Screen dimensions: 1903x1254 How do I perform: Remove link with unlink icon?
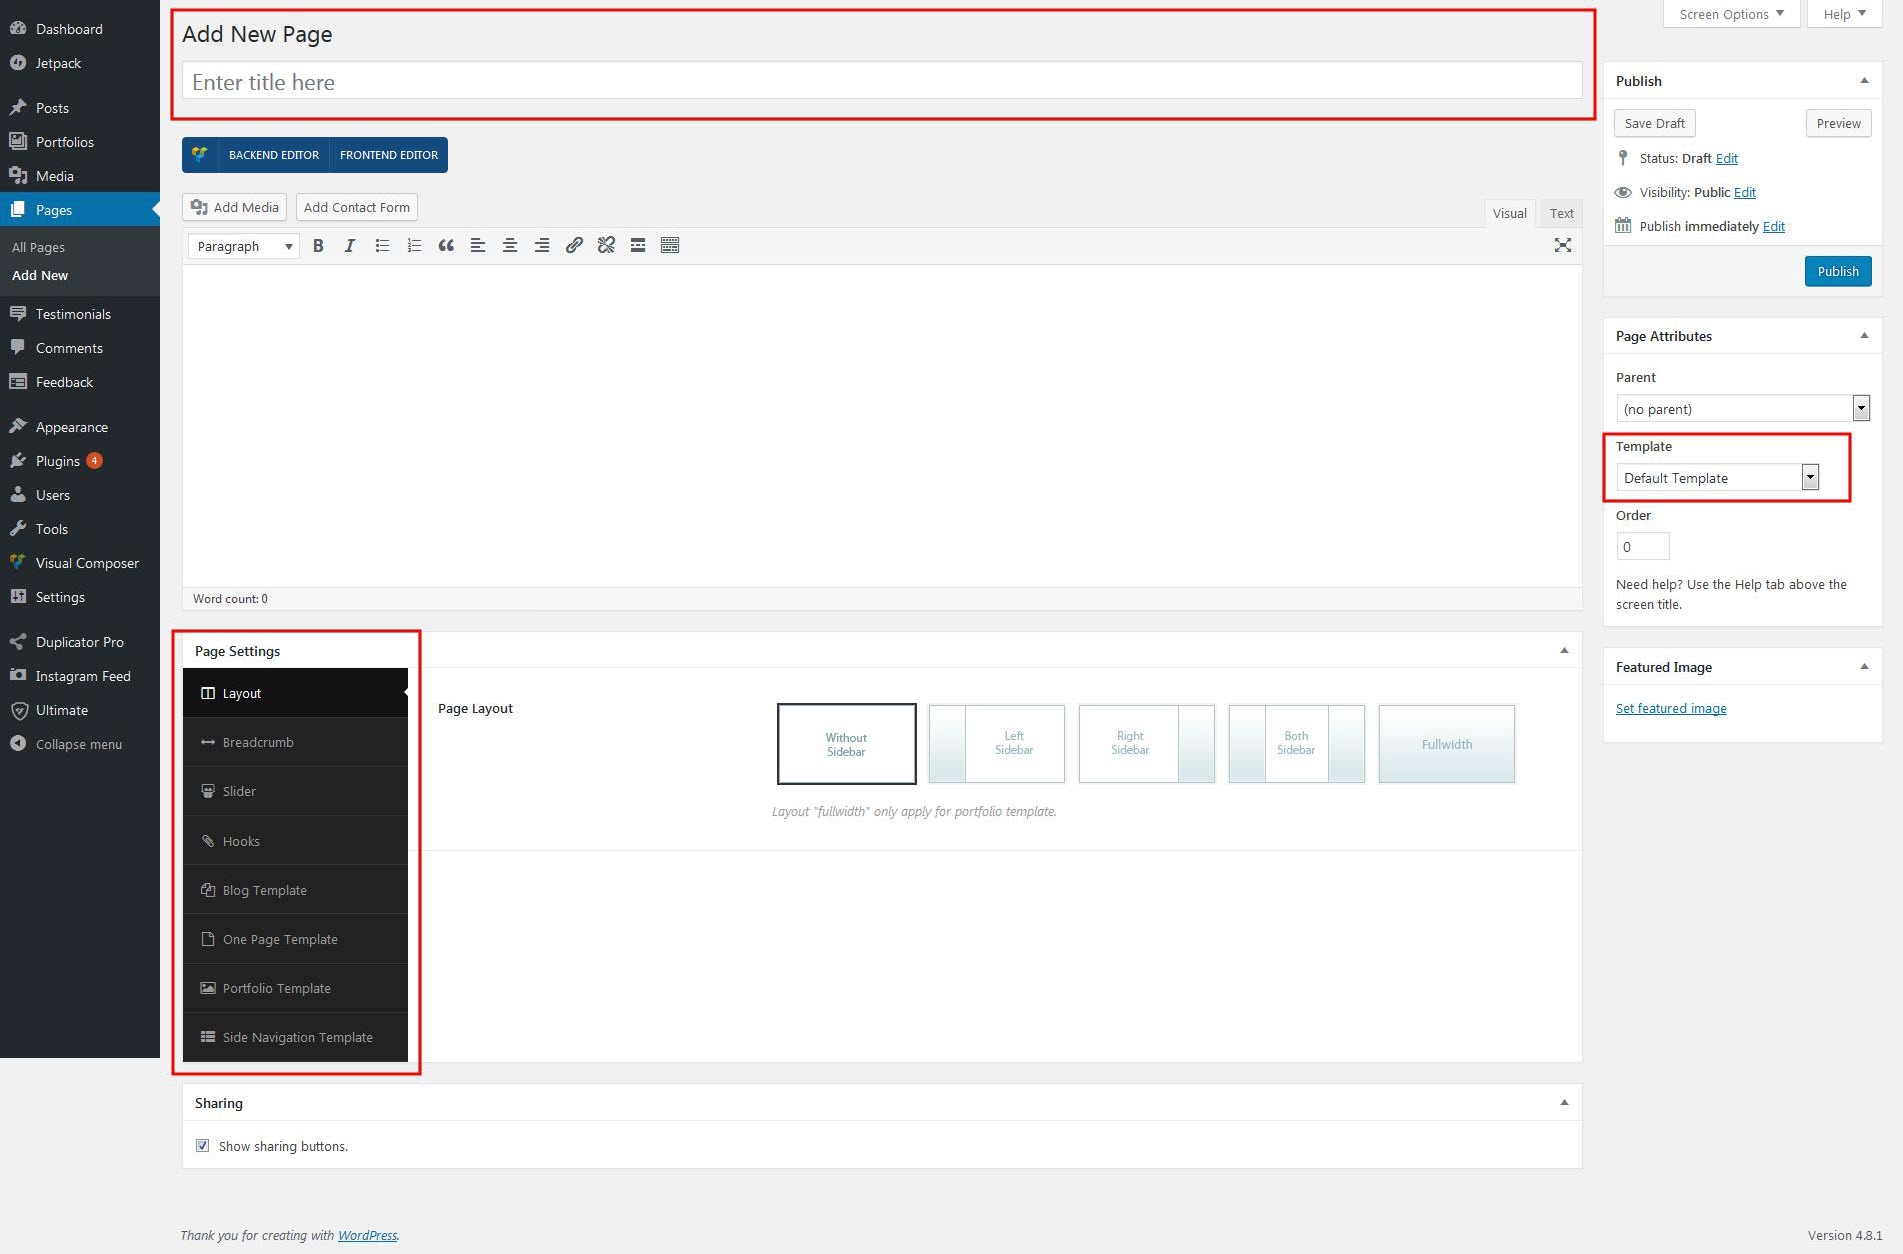pyautogui.click(x=606, y=246)
